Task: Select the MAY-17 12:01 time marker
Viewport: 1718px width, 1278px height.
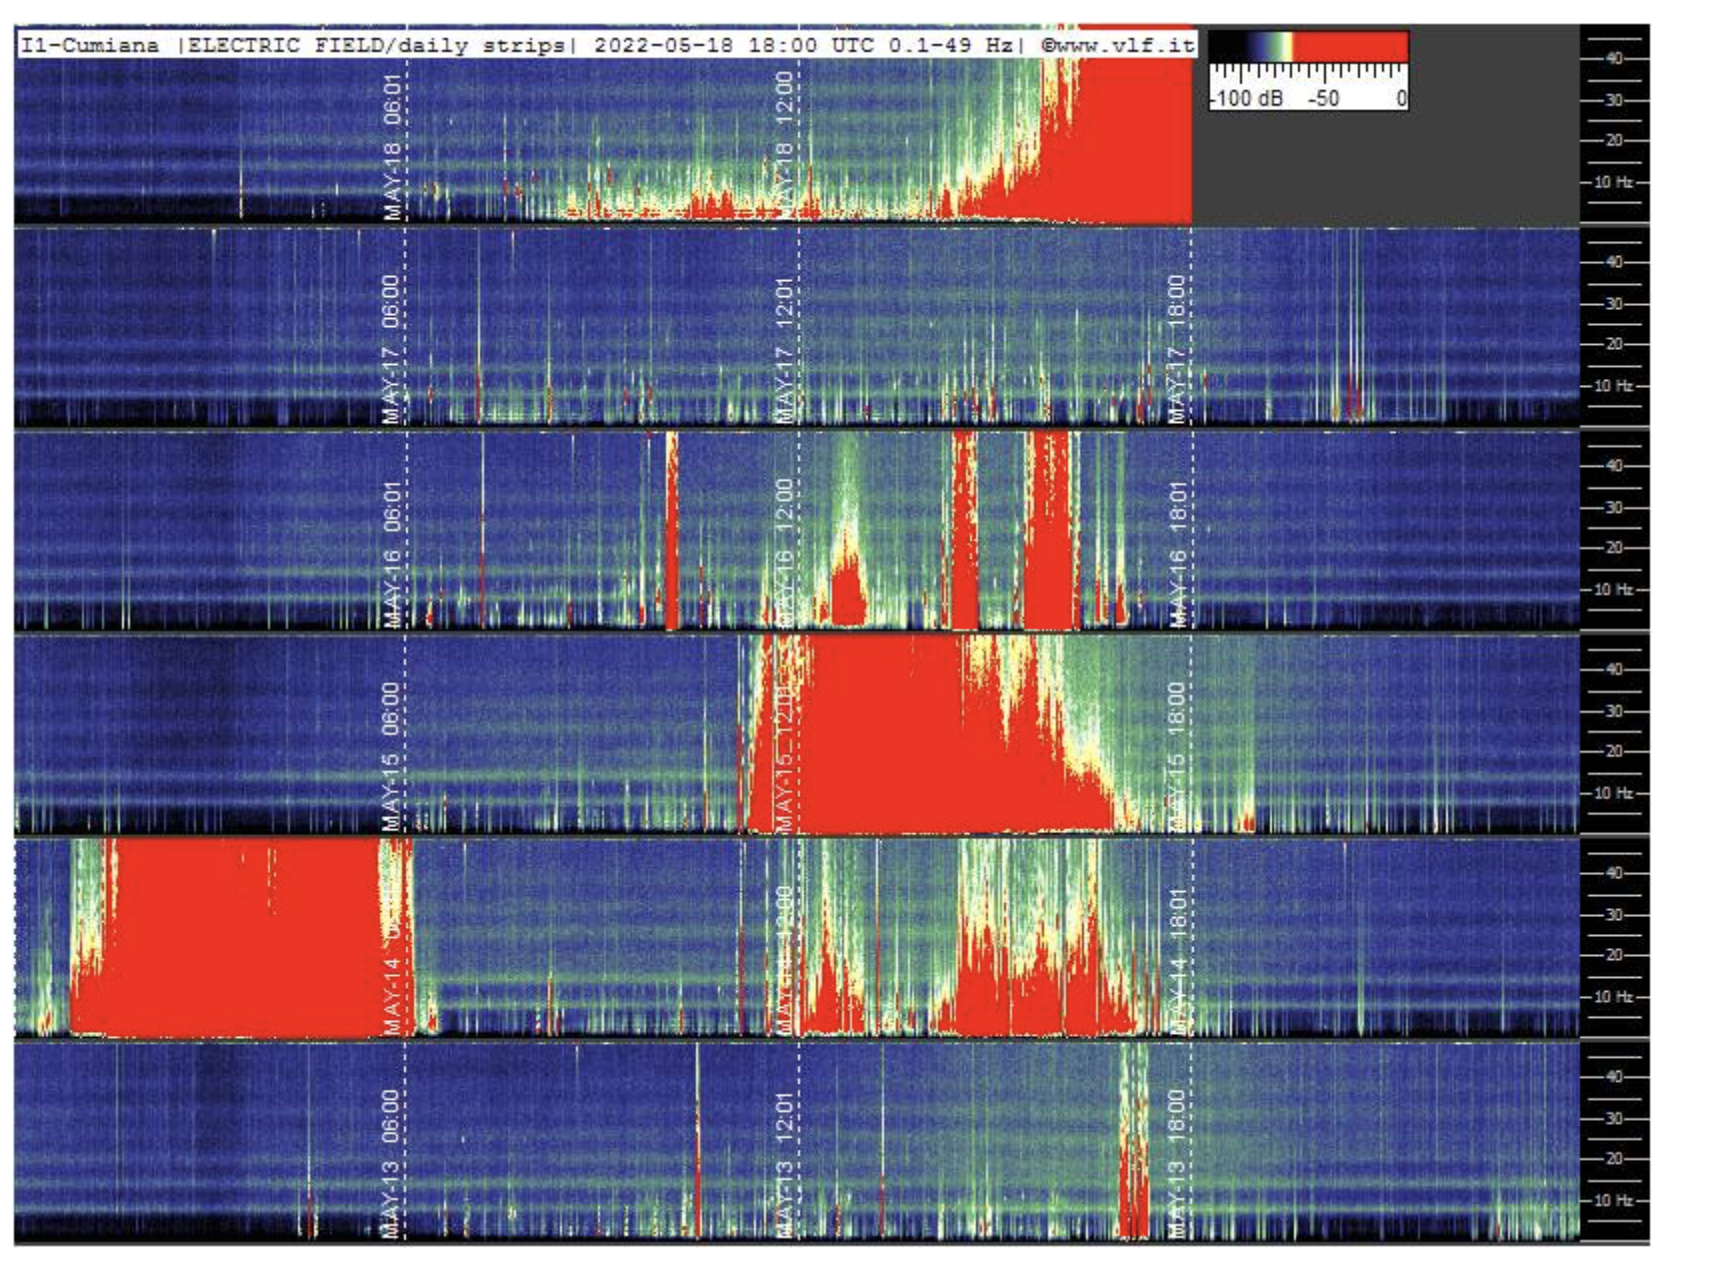Action: (784, 349)
